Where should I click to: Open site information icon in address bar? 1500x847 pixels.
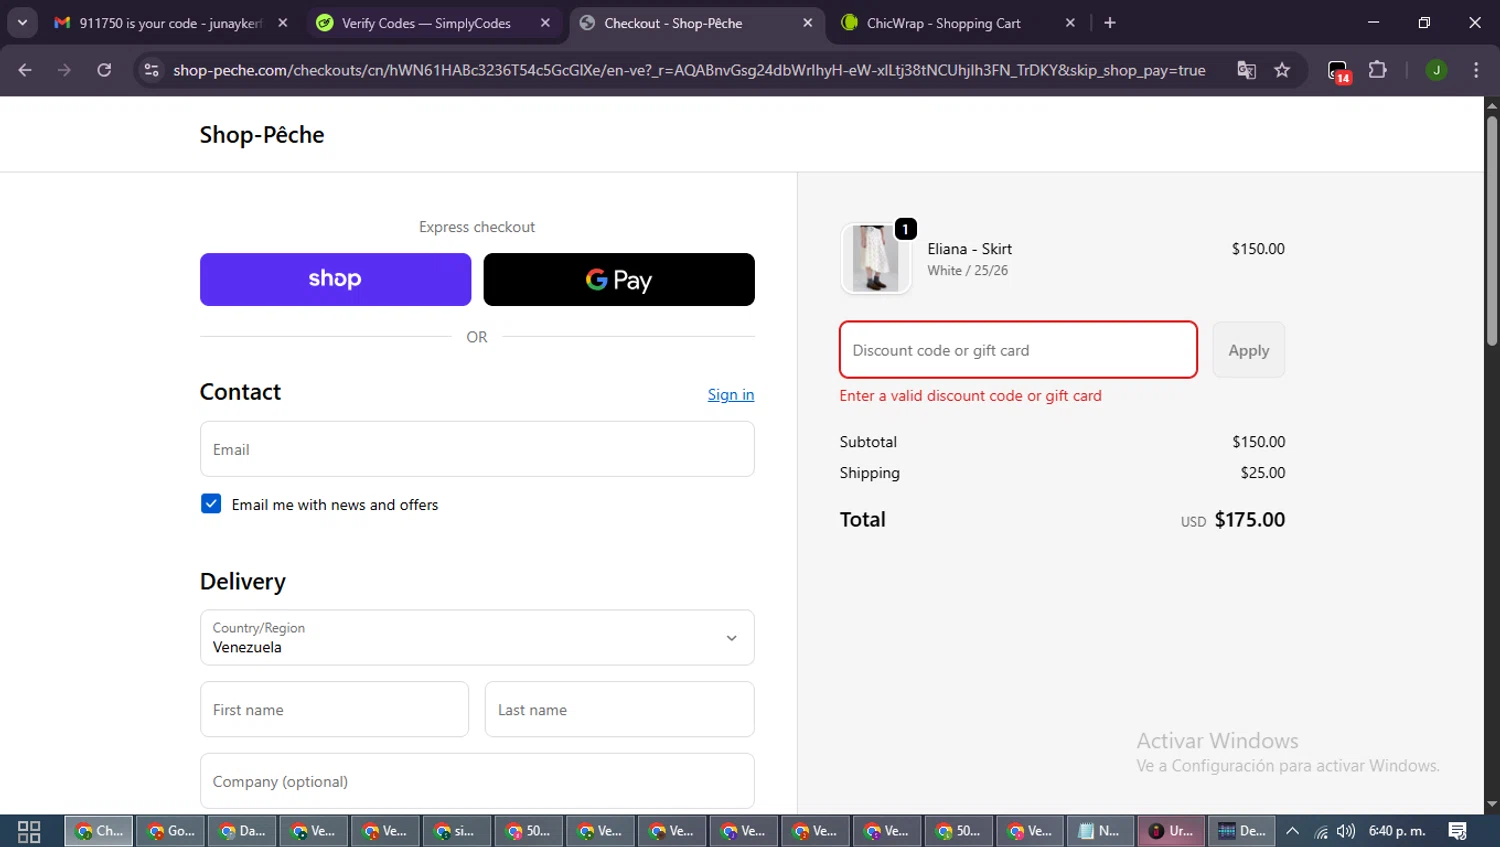[151, 70]
